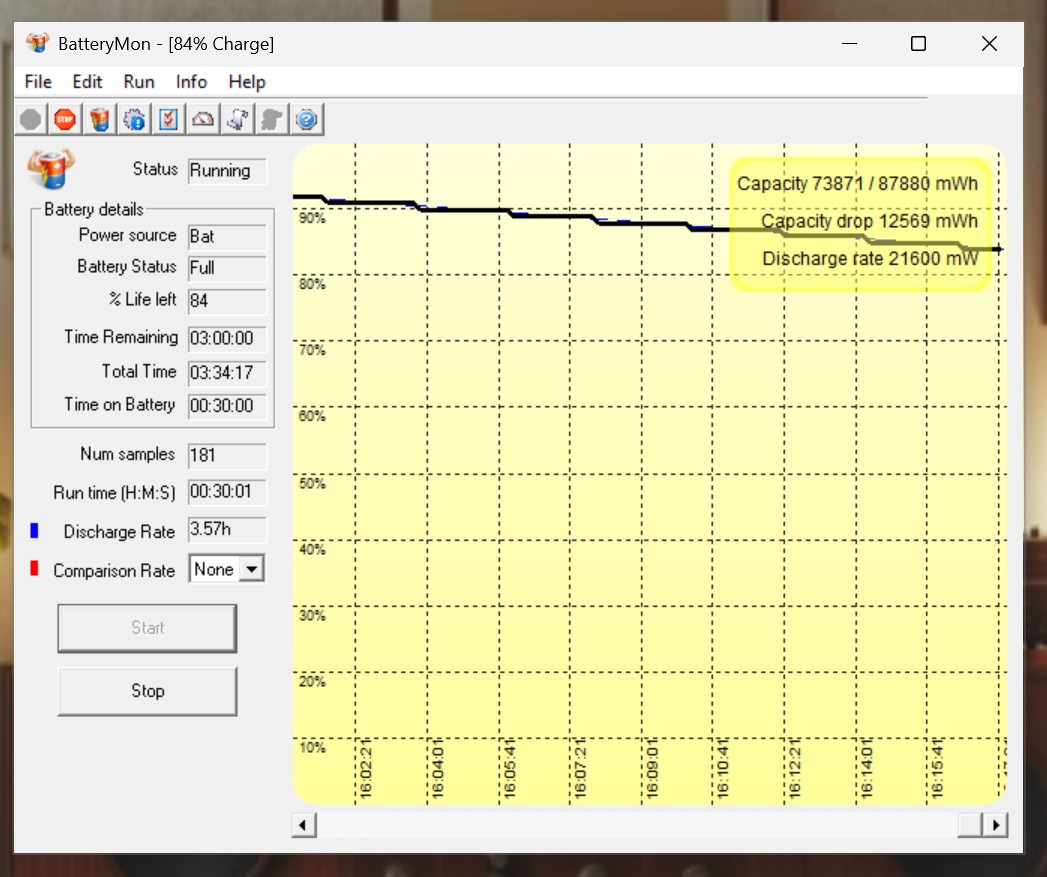Open the Info menu
1047x877 pixels.
(191, 81)
